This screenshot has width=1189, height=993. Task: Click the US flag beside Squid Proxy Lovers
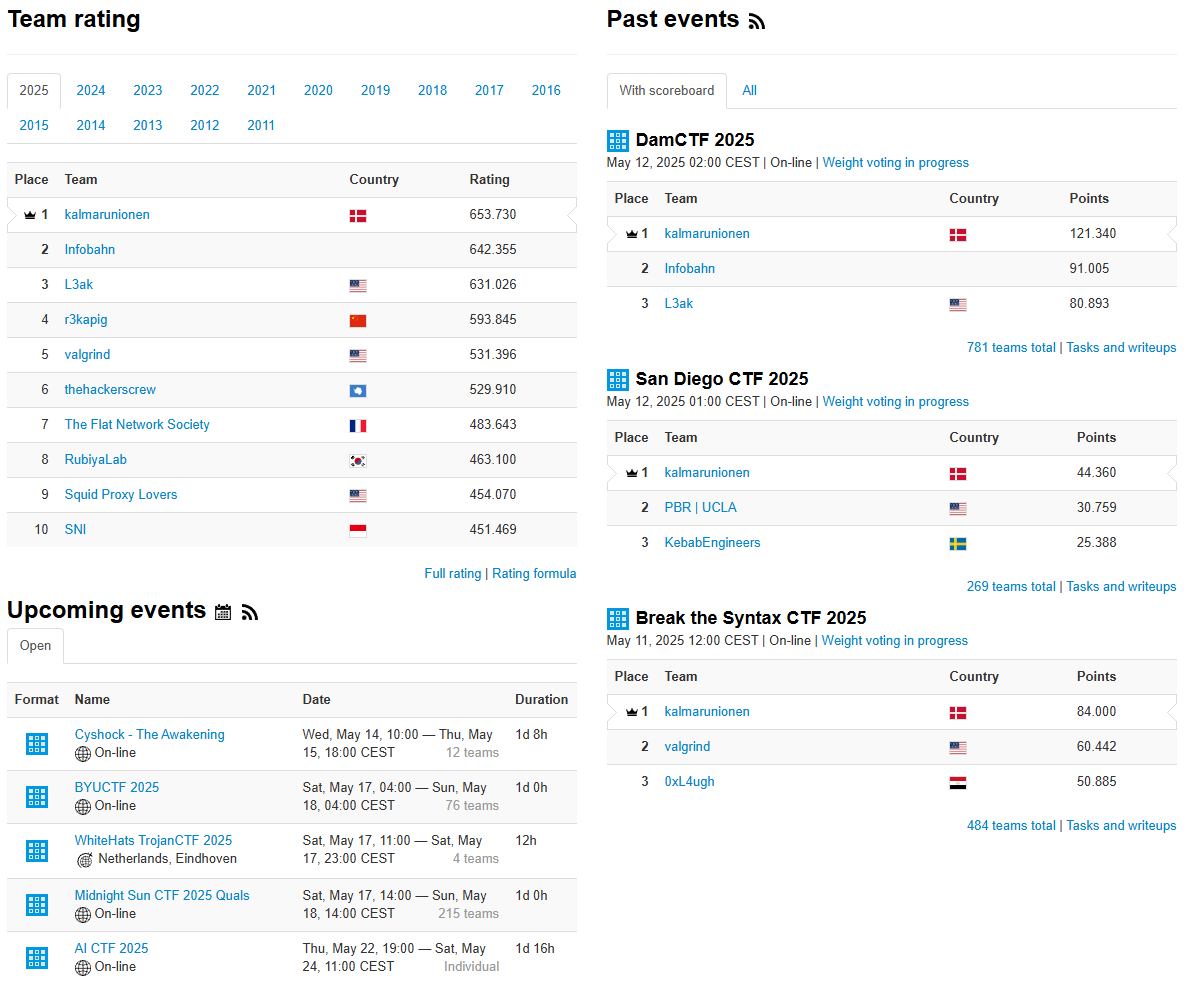pos(358,496)
